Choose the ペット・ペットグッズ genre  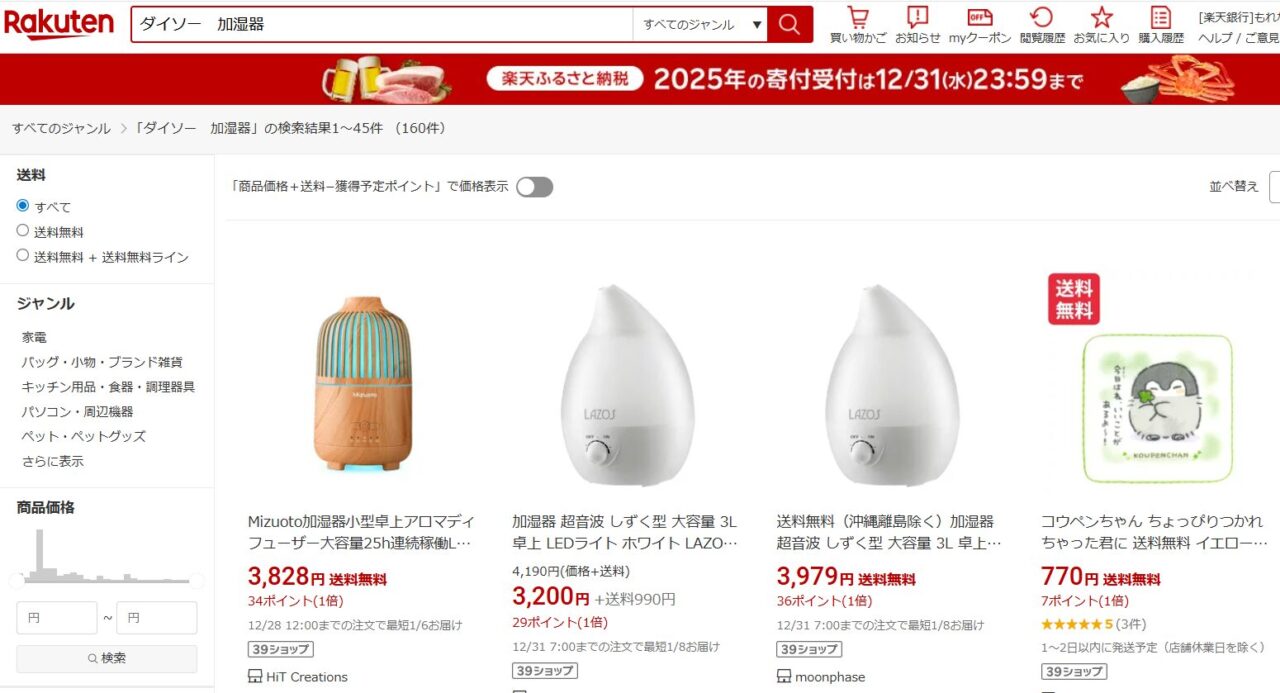[x=84, y=436]
